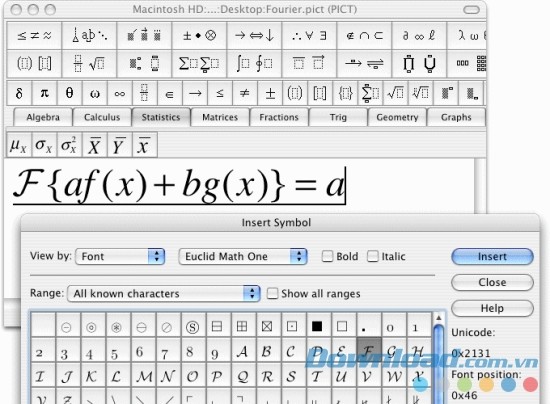The image size is (550, 404).
Task: Switch to the Trig tab
Action: point(338,117)
